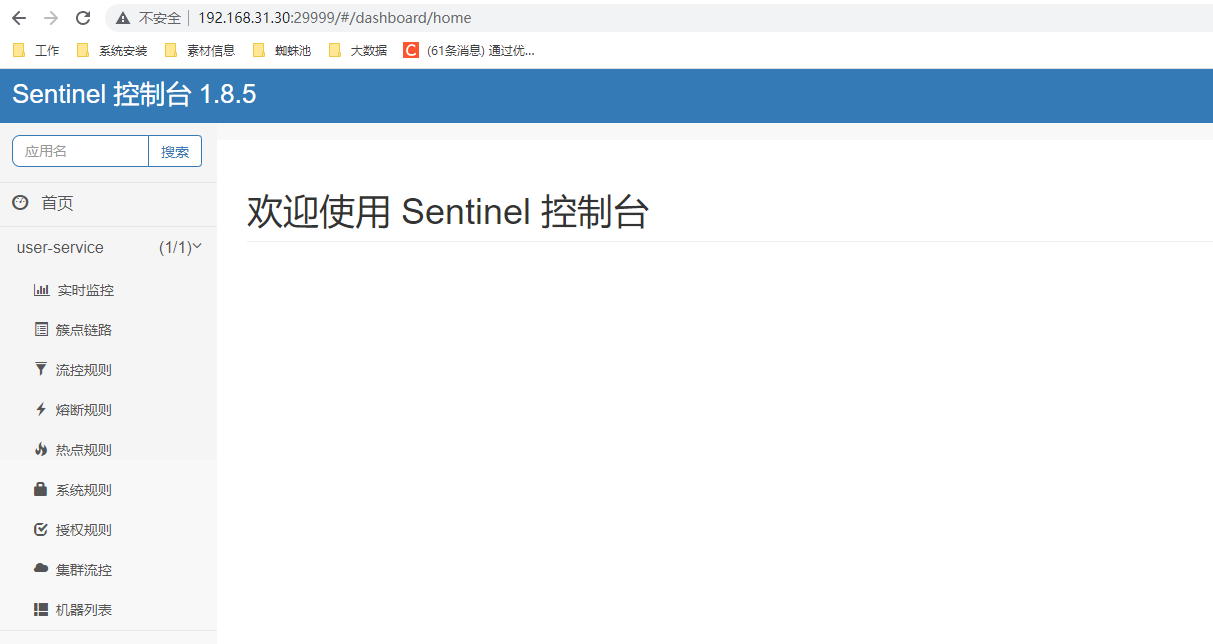Toggle the user-service application menu
Image resolution: width=1213 pixels, height=644 pixels.
point(108,247)
